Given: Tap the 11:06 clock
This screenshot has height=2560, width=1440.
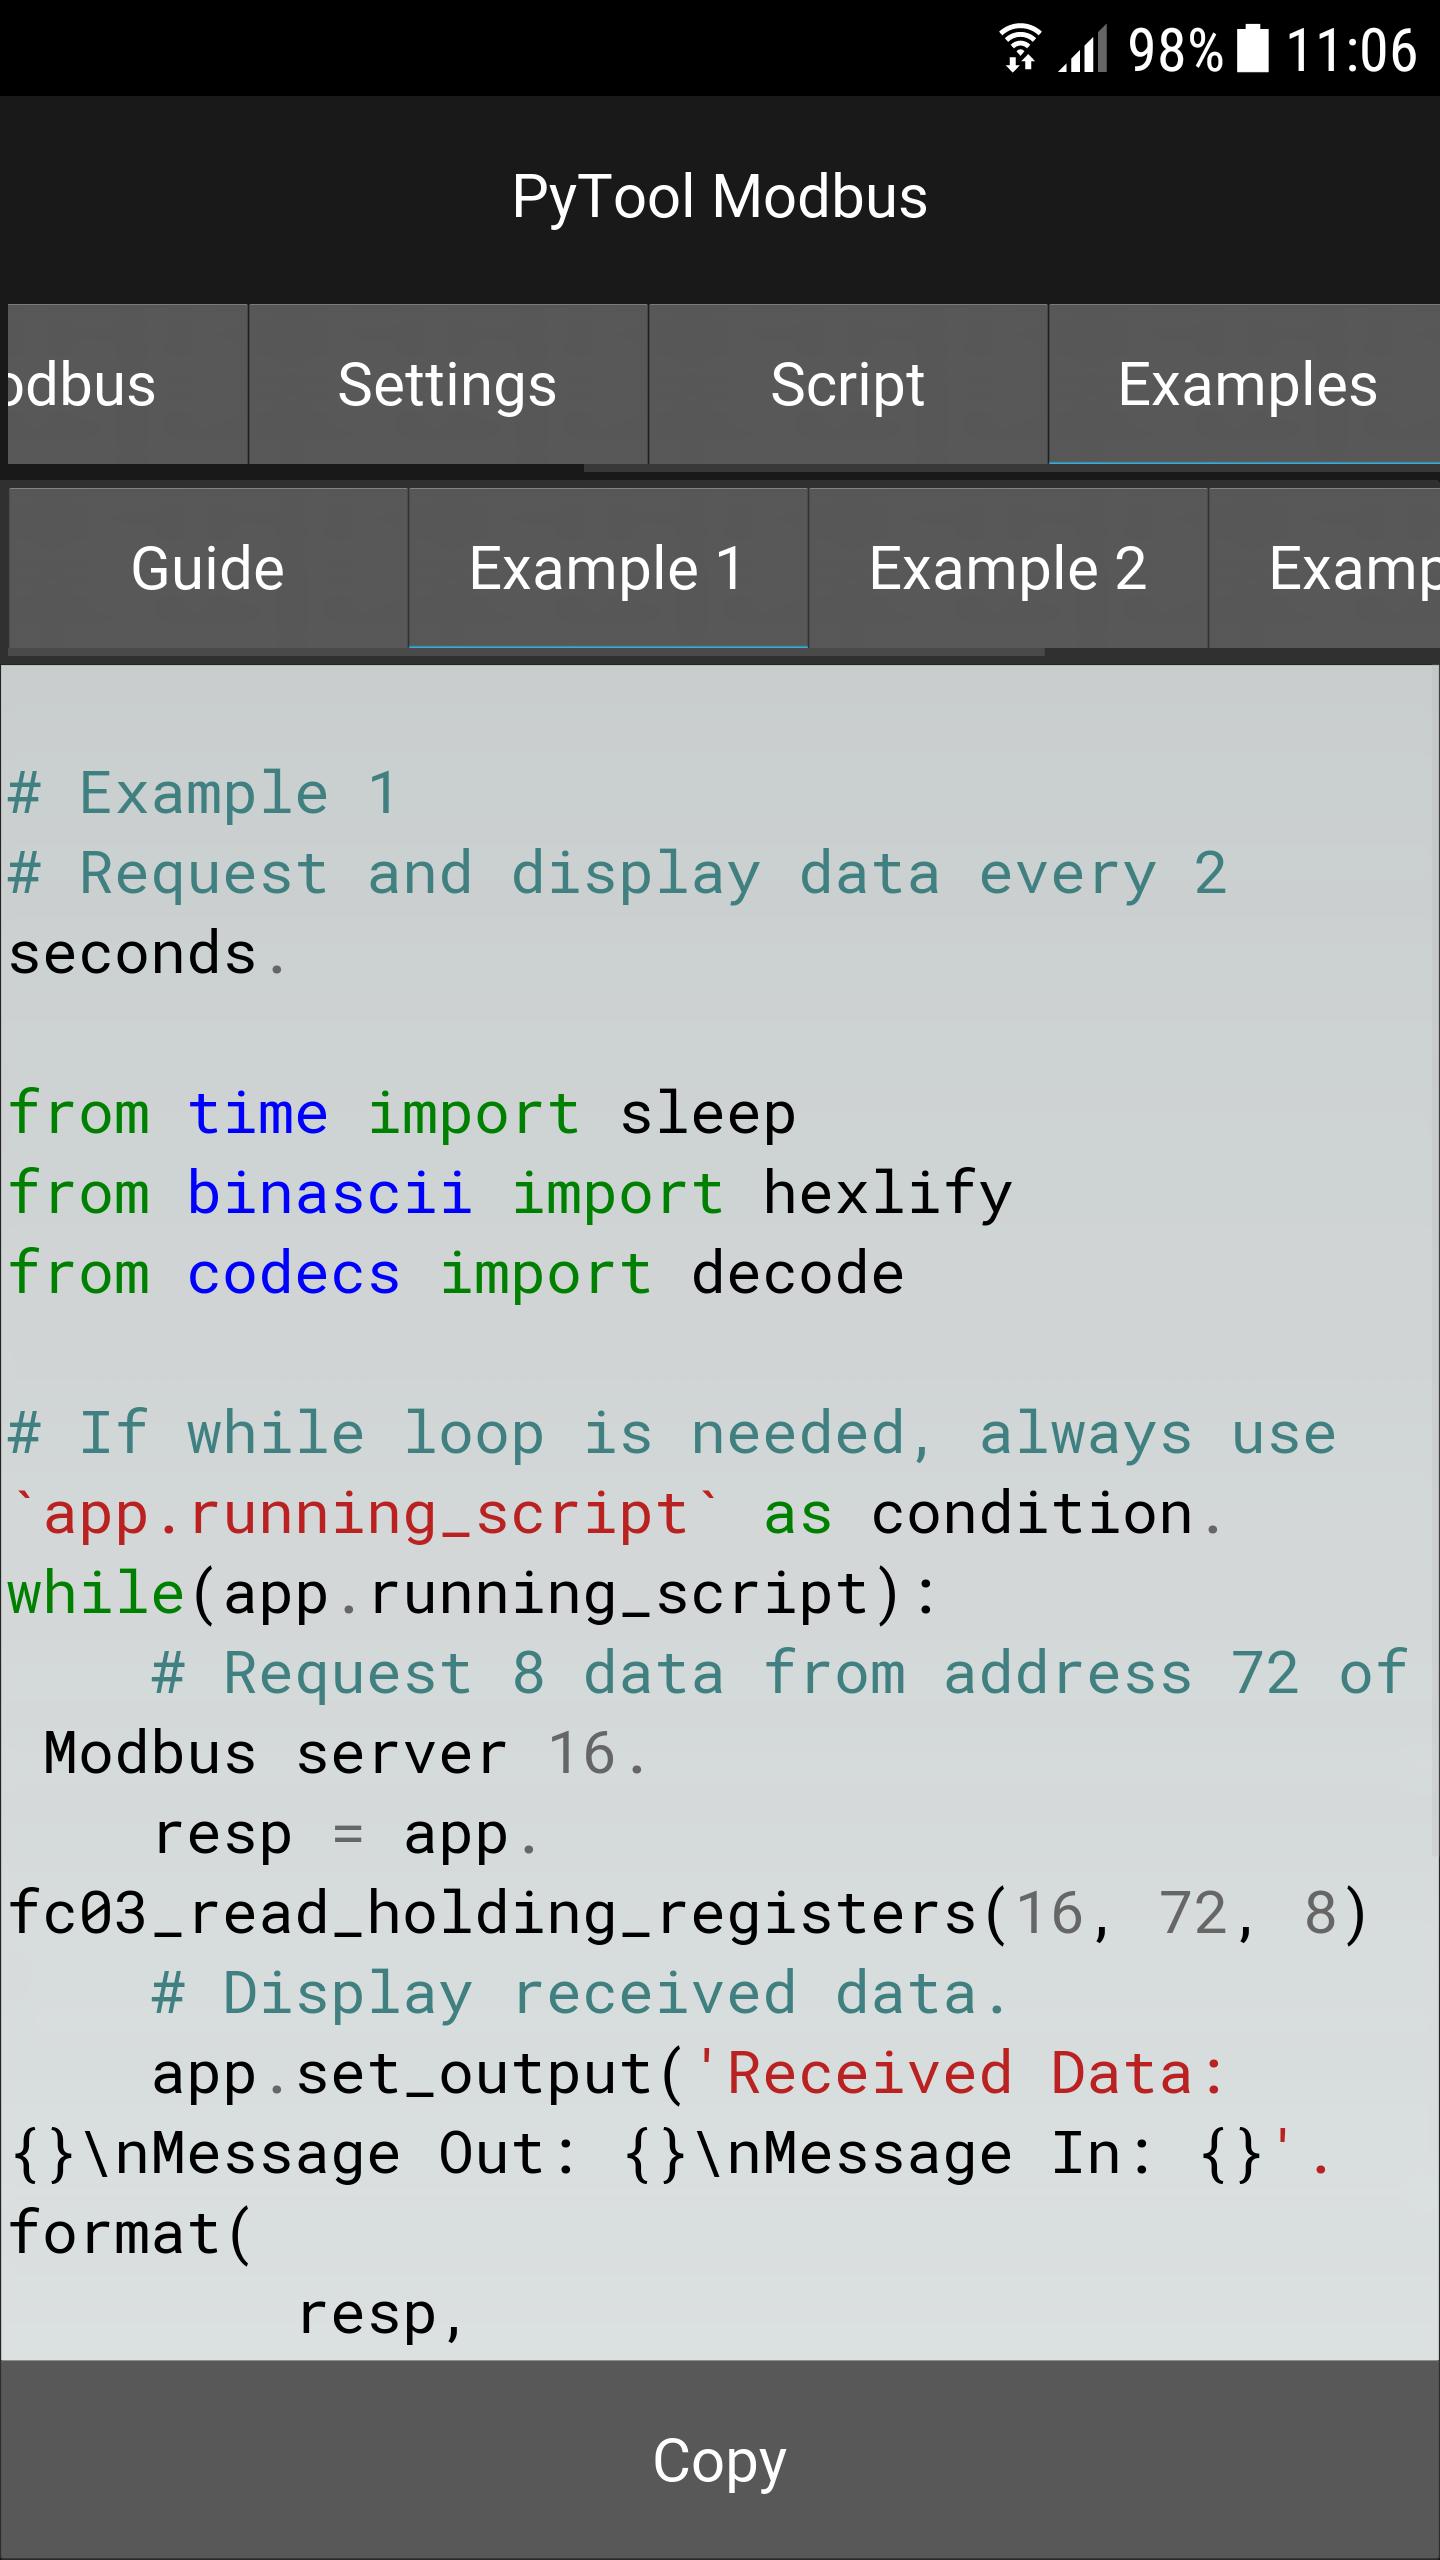Looking at the screenshot, I should (1351, 50).
